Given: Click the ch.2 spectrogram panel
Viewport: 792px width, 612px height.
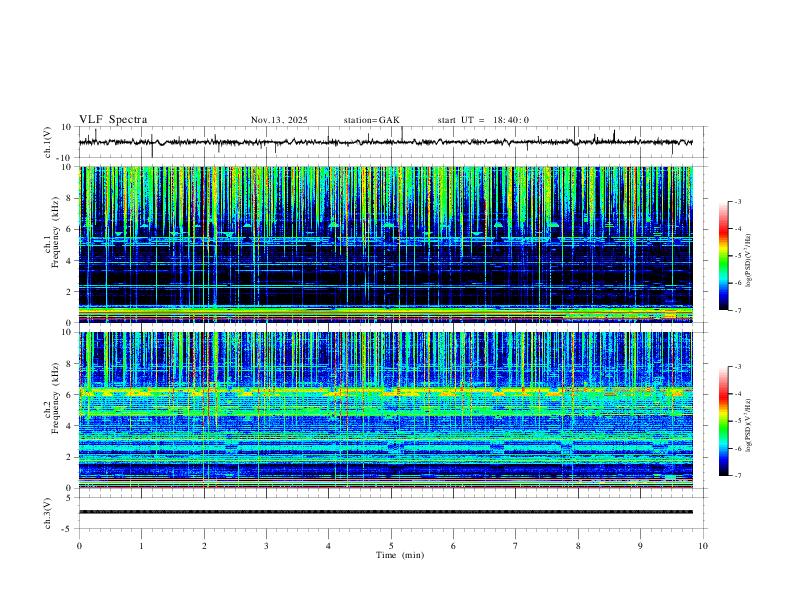Looking at the screenshot, I should 385,410.
